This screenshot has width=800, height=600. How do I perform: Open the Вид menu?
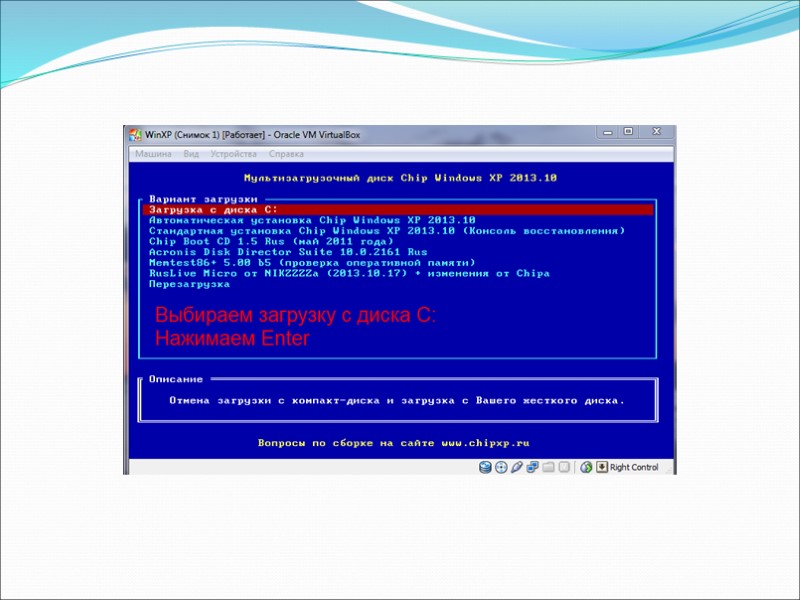tap(191, 154)
